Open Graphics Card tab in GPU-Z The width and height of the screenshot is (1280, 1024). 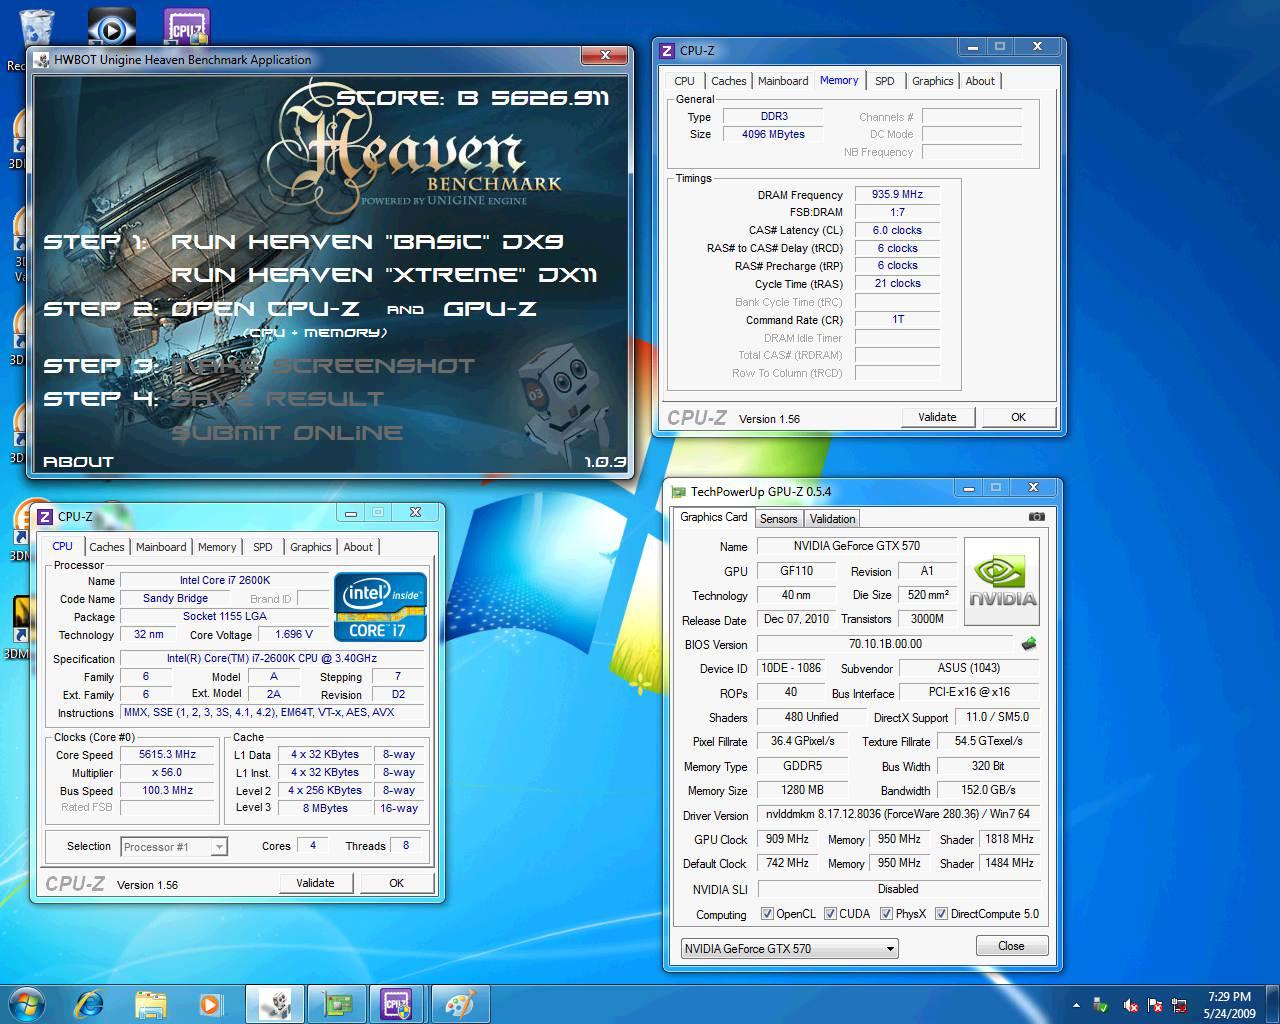tap(714, 517)
